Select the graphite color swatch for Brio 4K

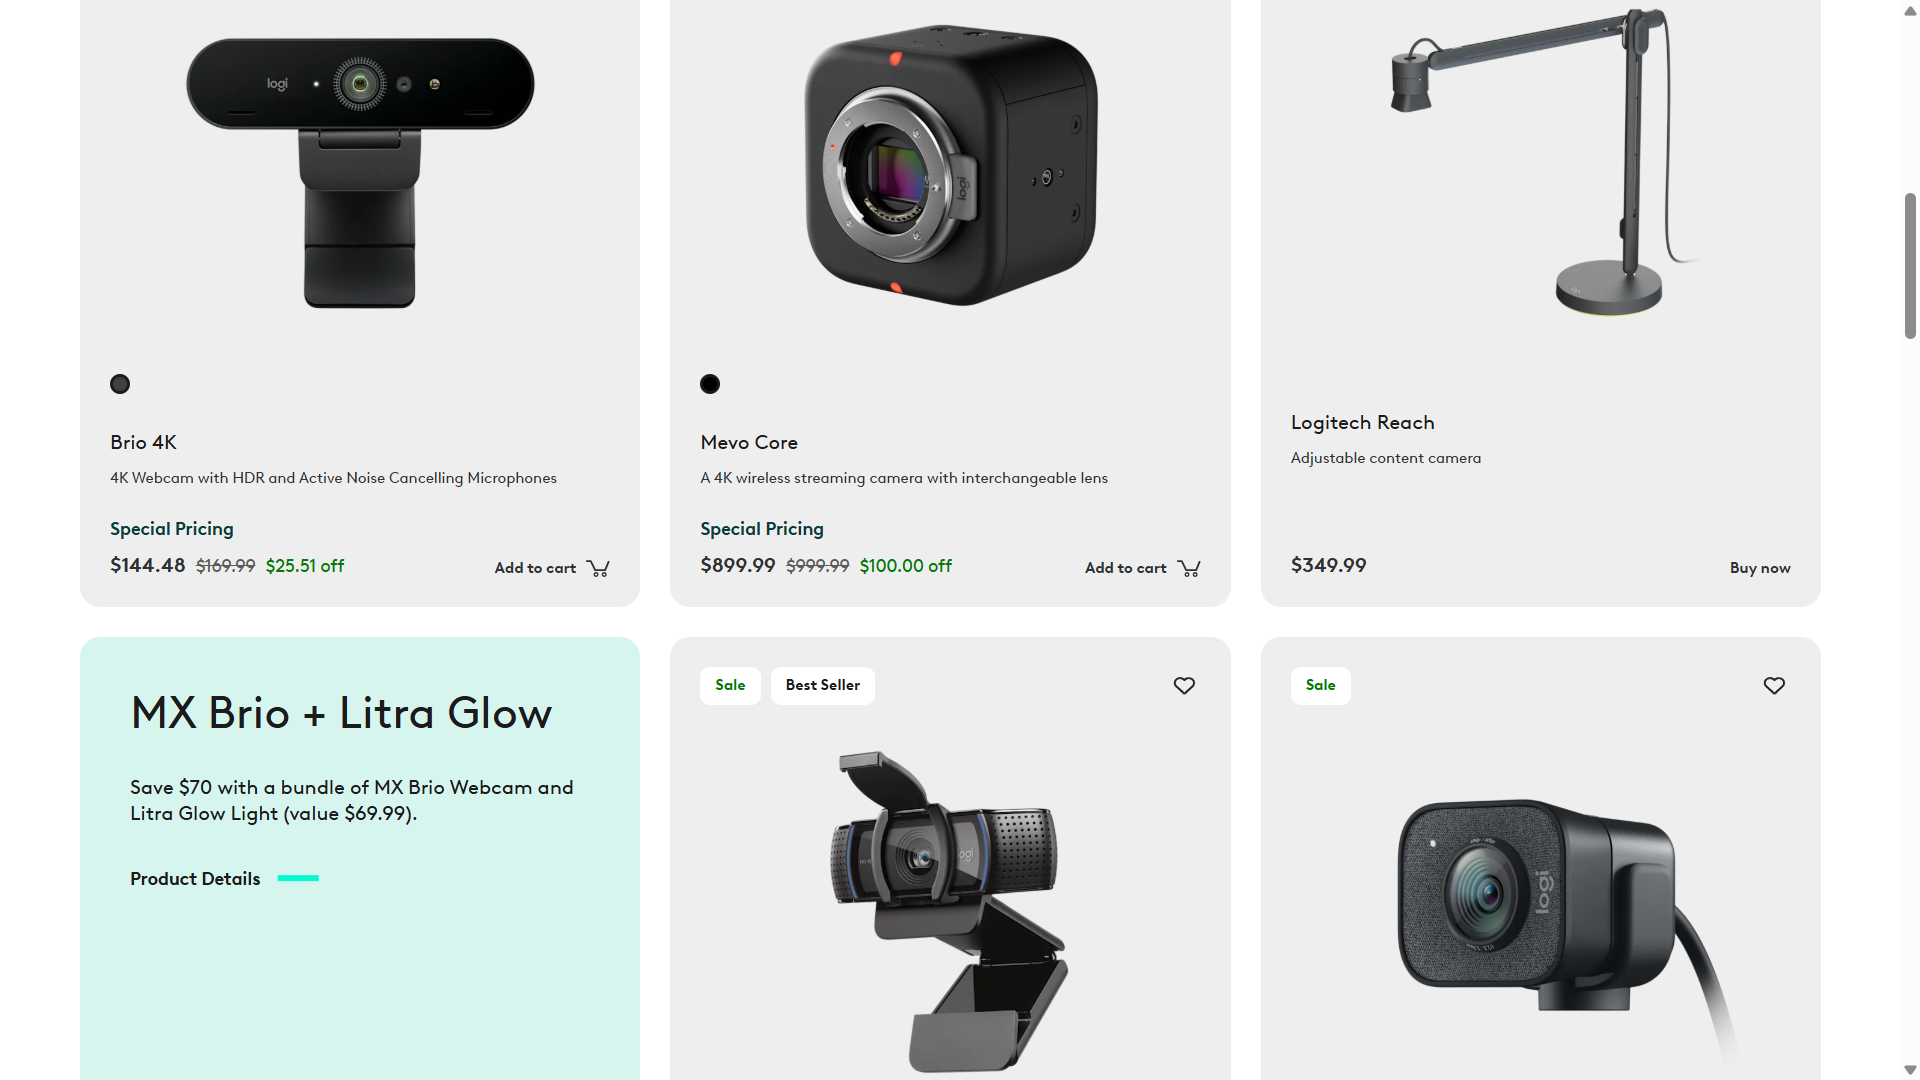120,384
